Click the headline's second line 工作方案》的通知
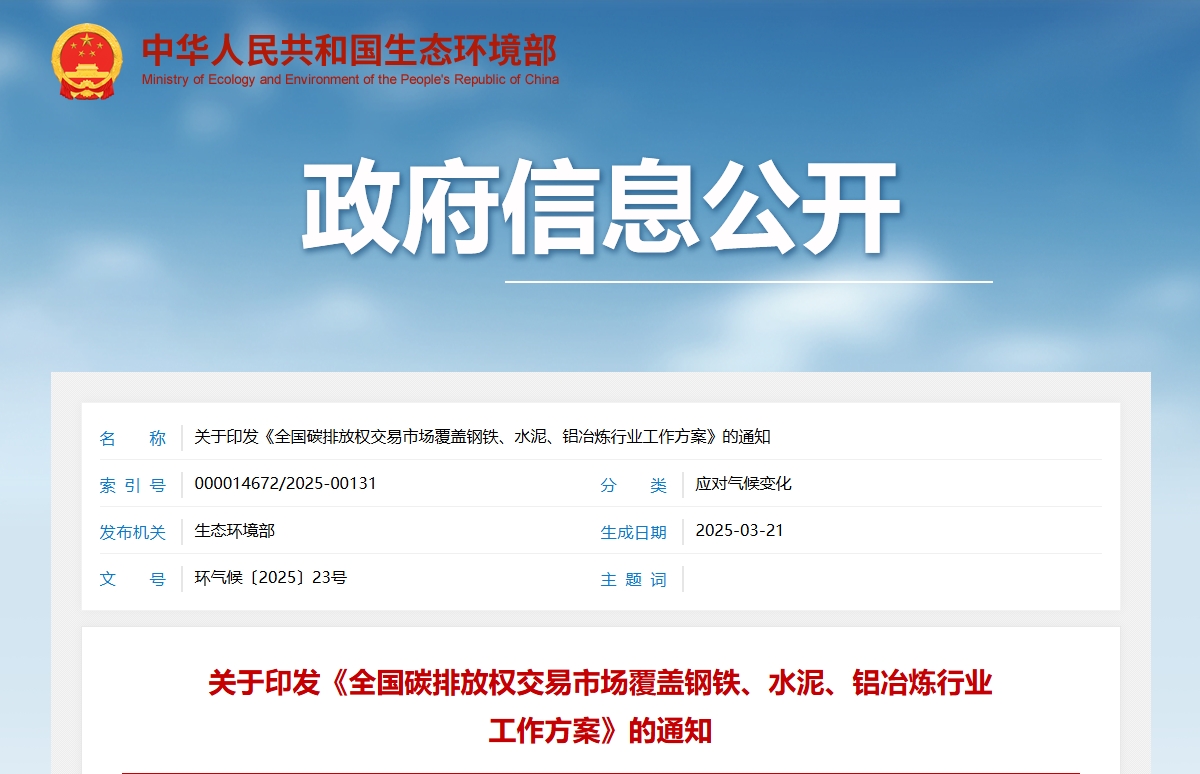 pos(600,731)
